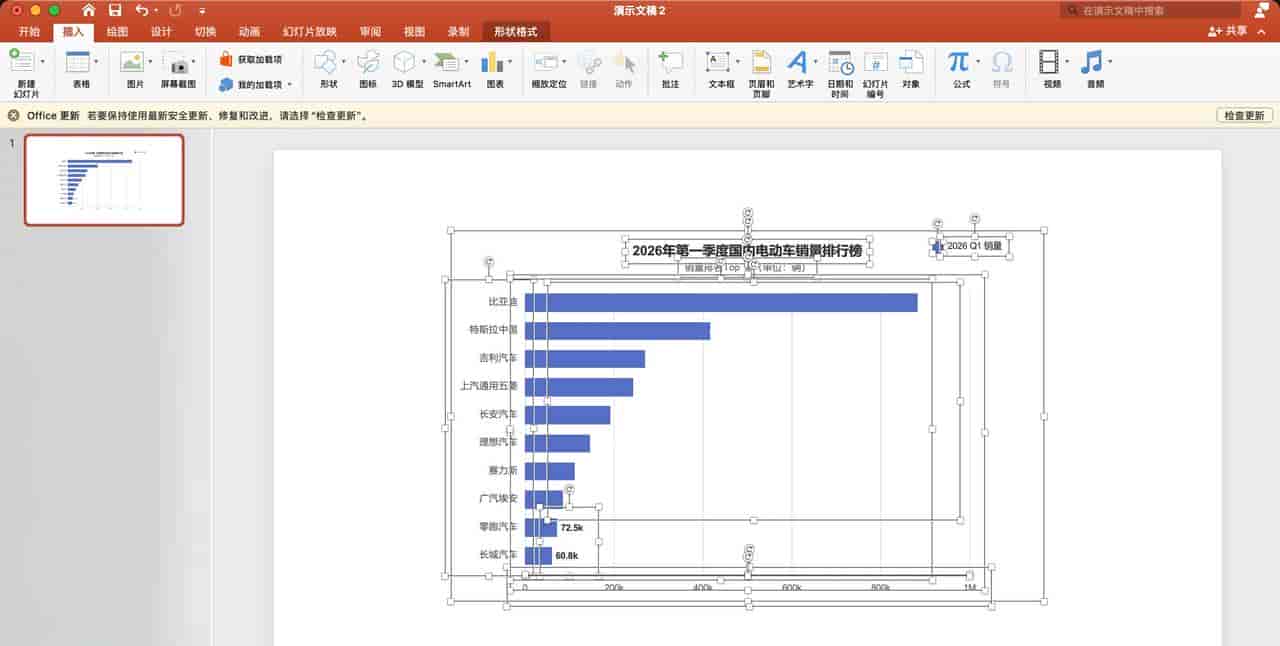Switch to the Animations (动画) tab
1280x646 pixels.
click(249, 32)
